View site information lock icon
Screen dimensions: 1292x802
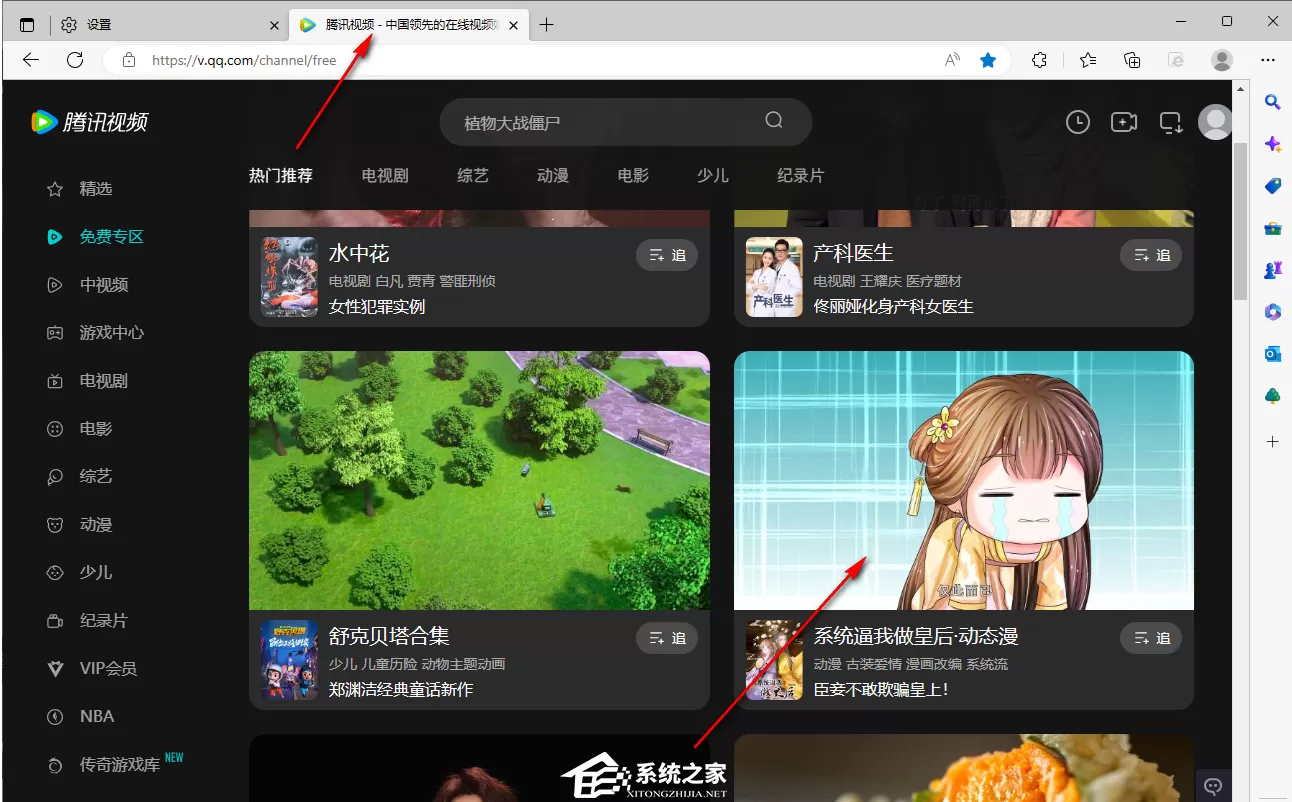pos(128,60)
